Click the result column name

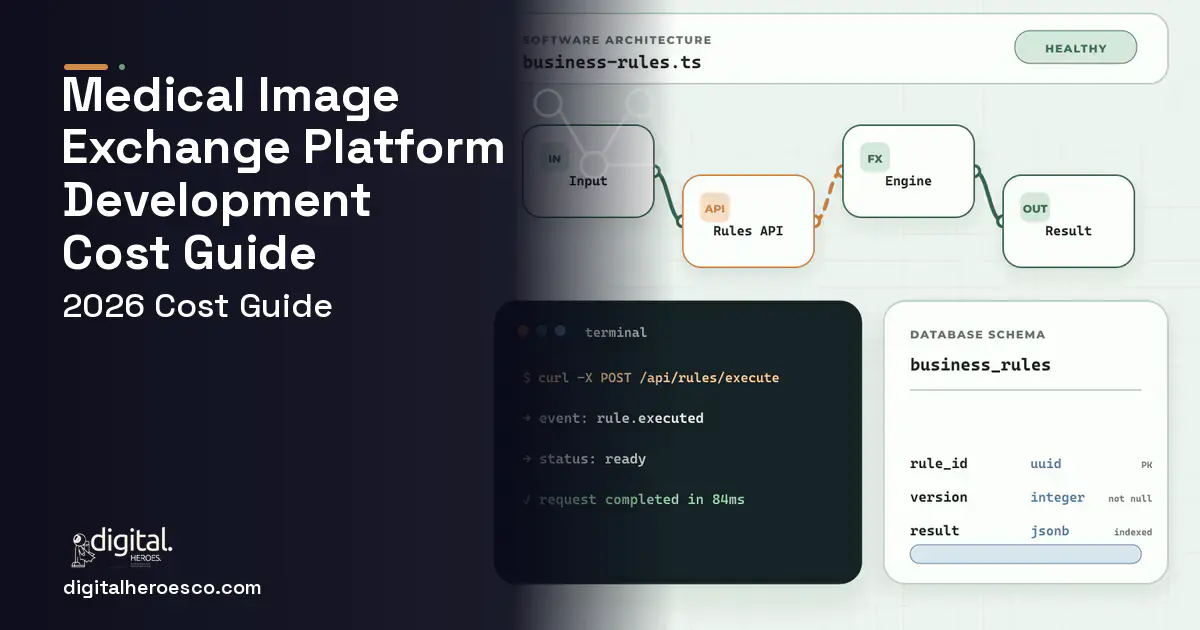pyautogui.click(x=934, y=531)
